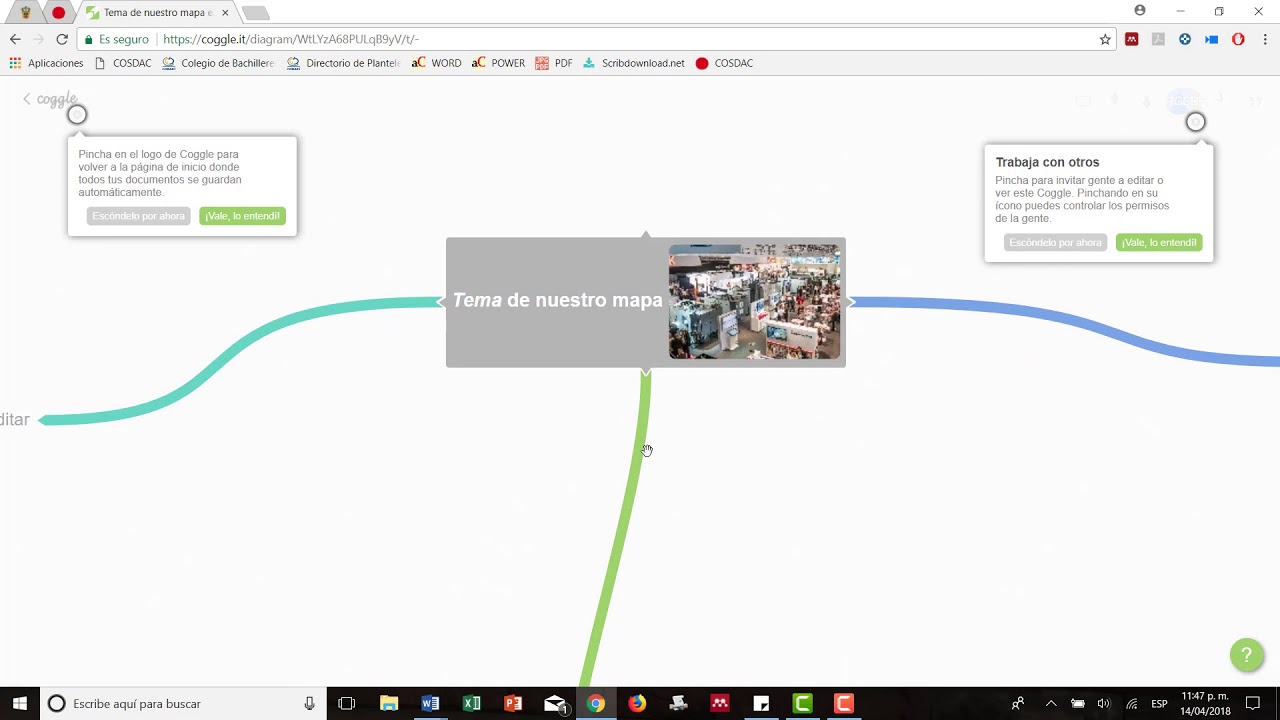
Task: Open Word from the taskbar
Action: [x=430, y=704]
